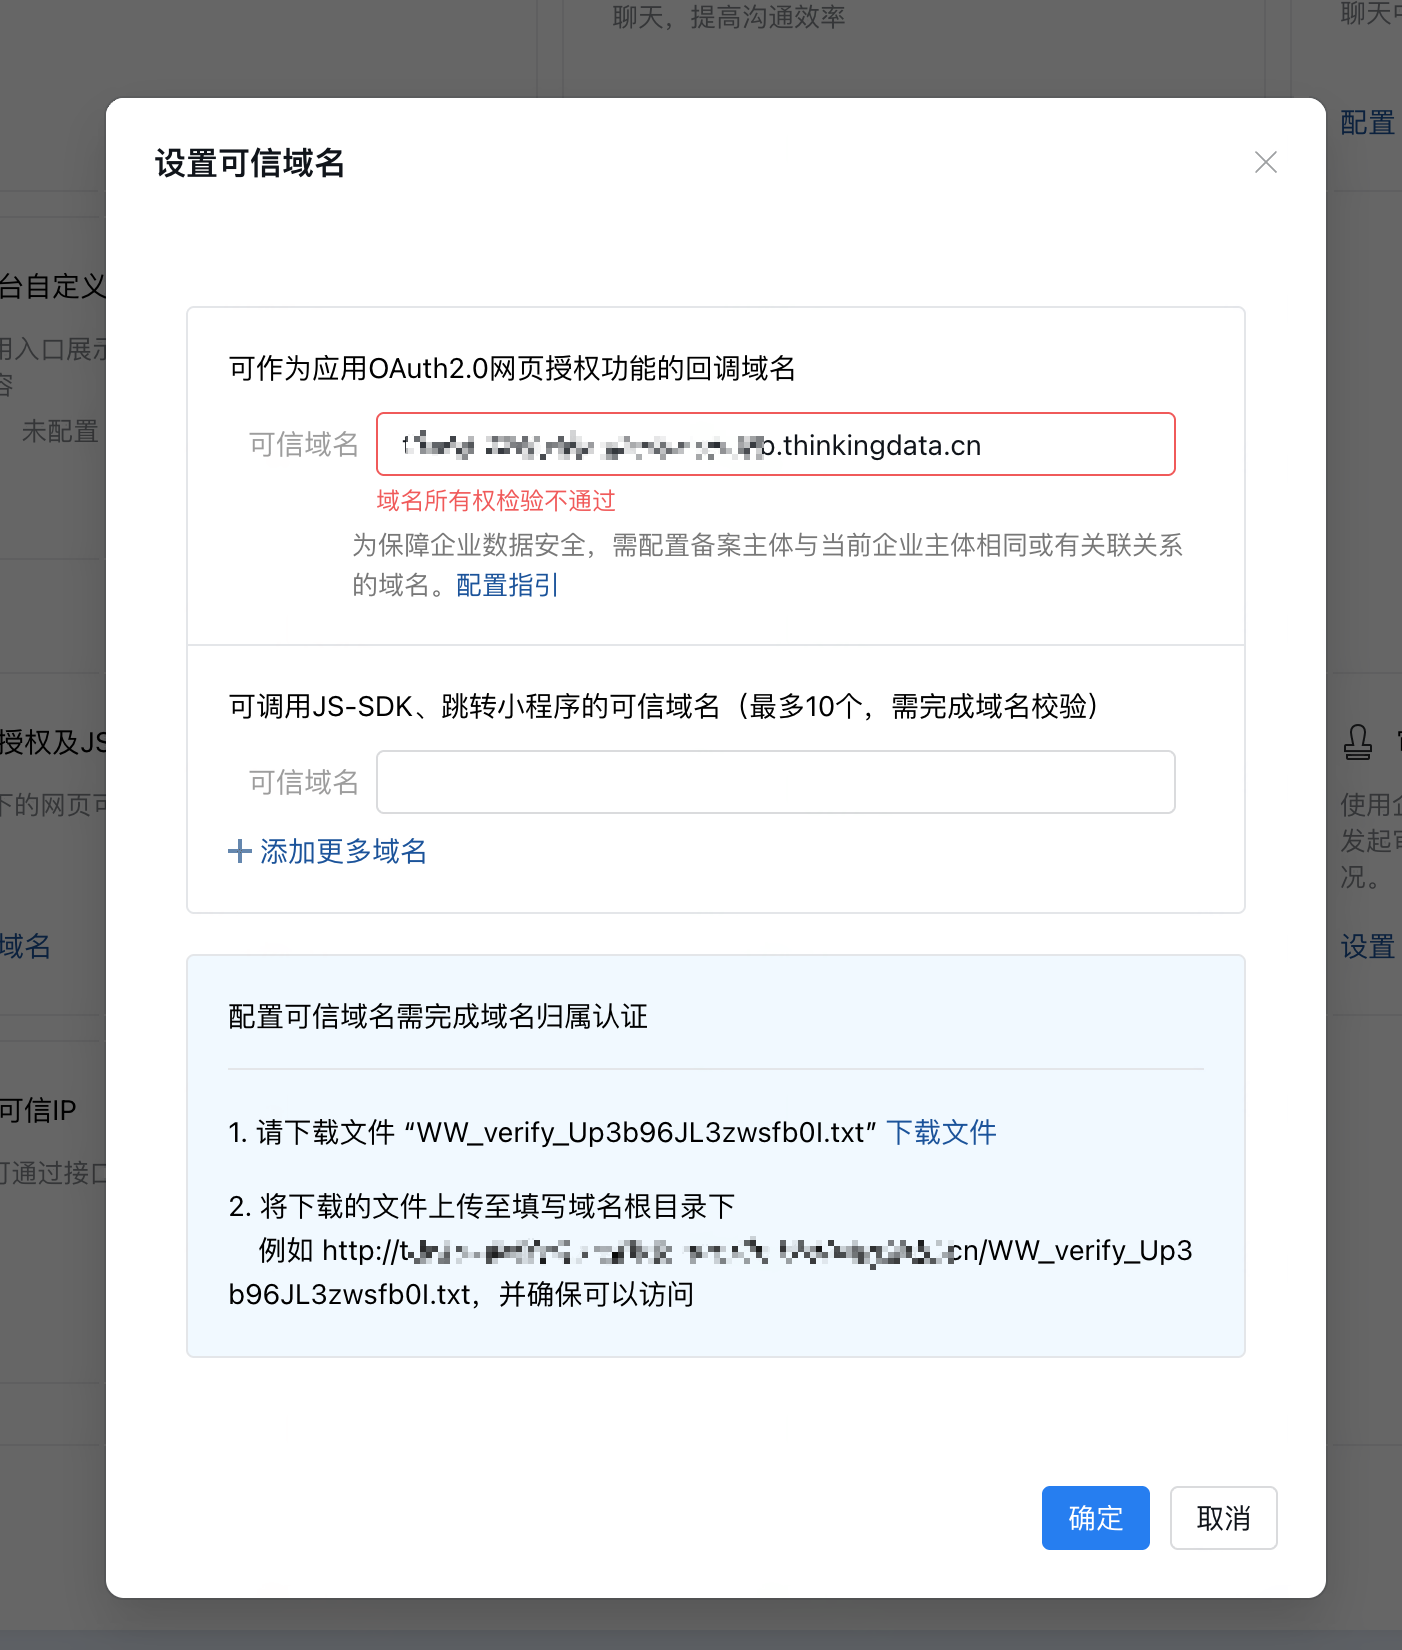Click the 下载文件 link
Viewport: 1402px width, 1650px height.
click(x=941, y=1132)
